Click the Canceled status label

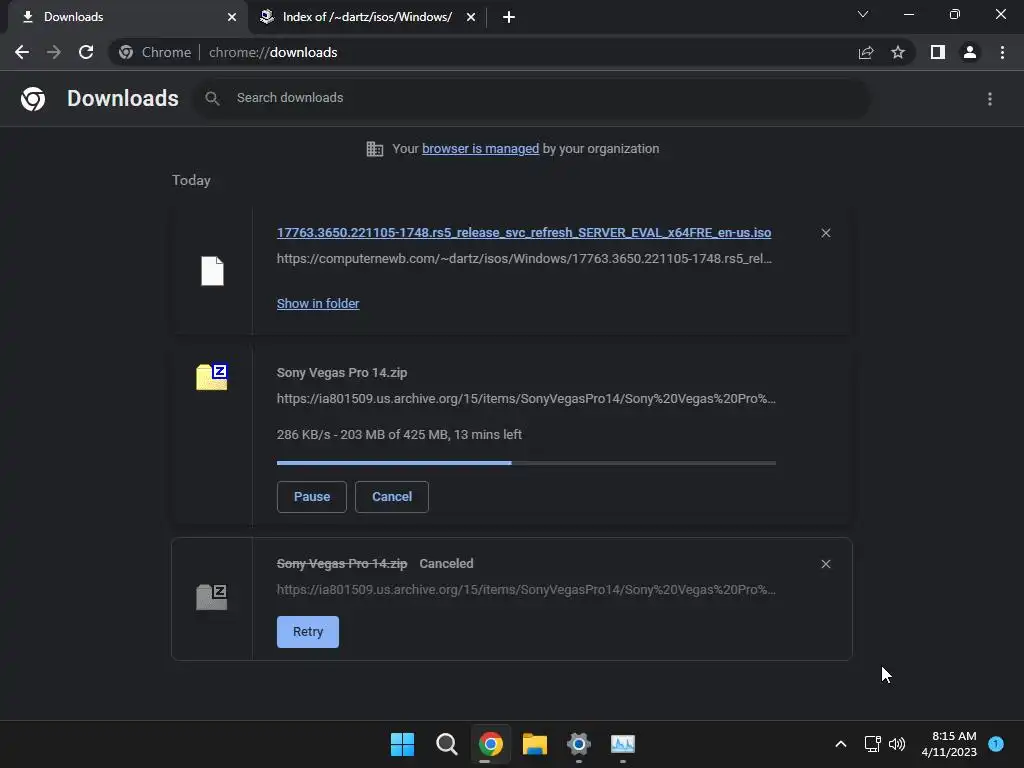(x=446, y=564)
